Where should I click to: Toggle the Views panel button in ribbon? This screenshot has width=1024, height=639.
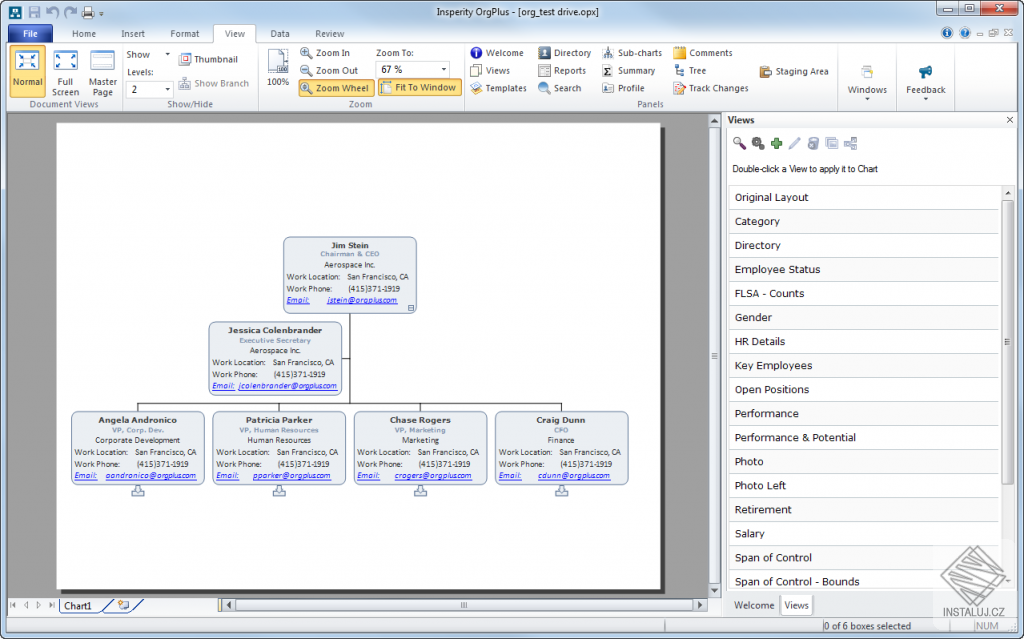(490, 71)
